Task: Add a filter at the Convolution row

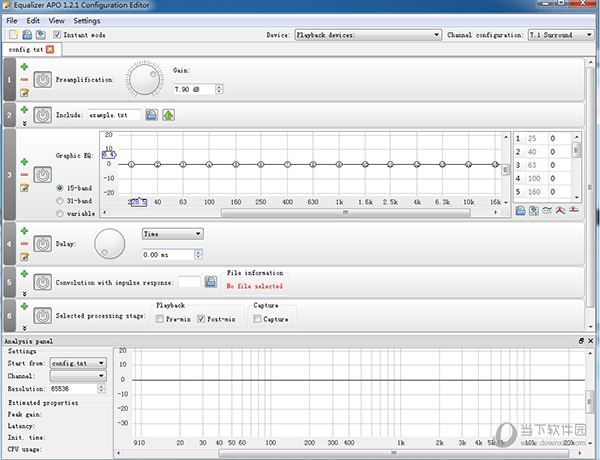Action: (x=24, y=274)
